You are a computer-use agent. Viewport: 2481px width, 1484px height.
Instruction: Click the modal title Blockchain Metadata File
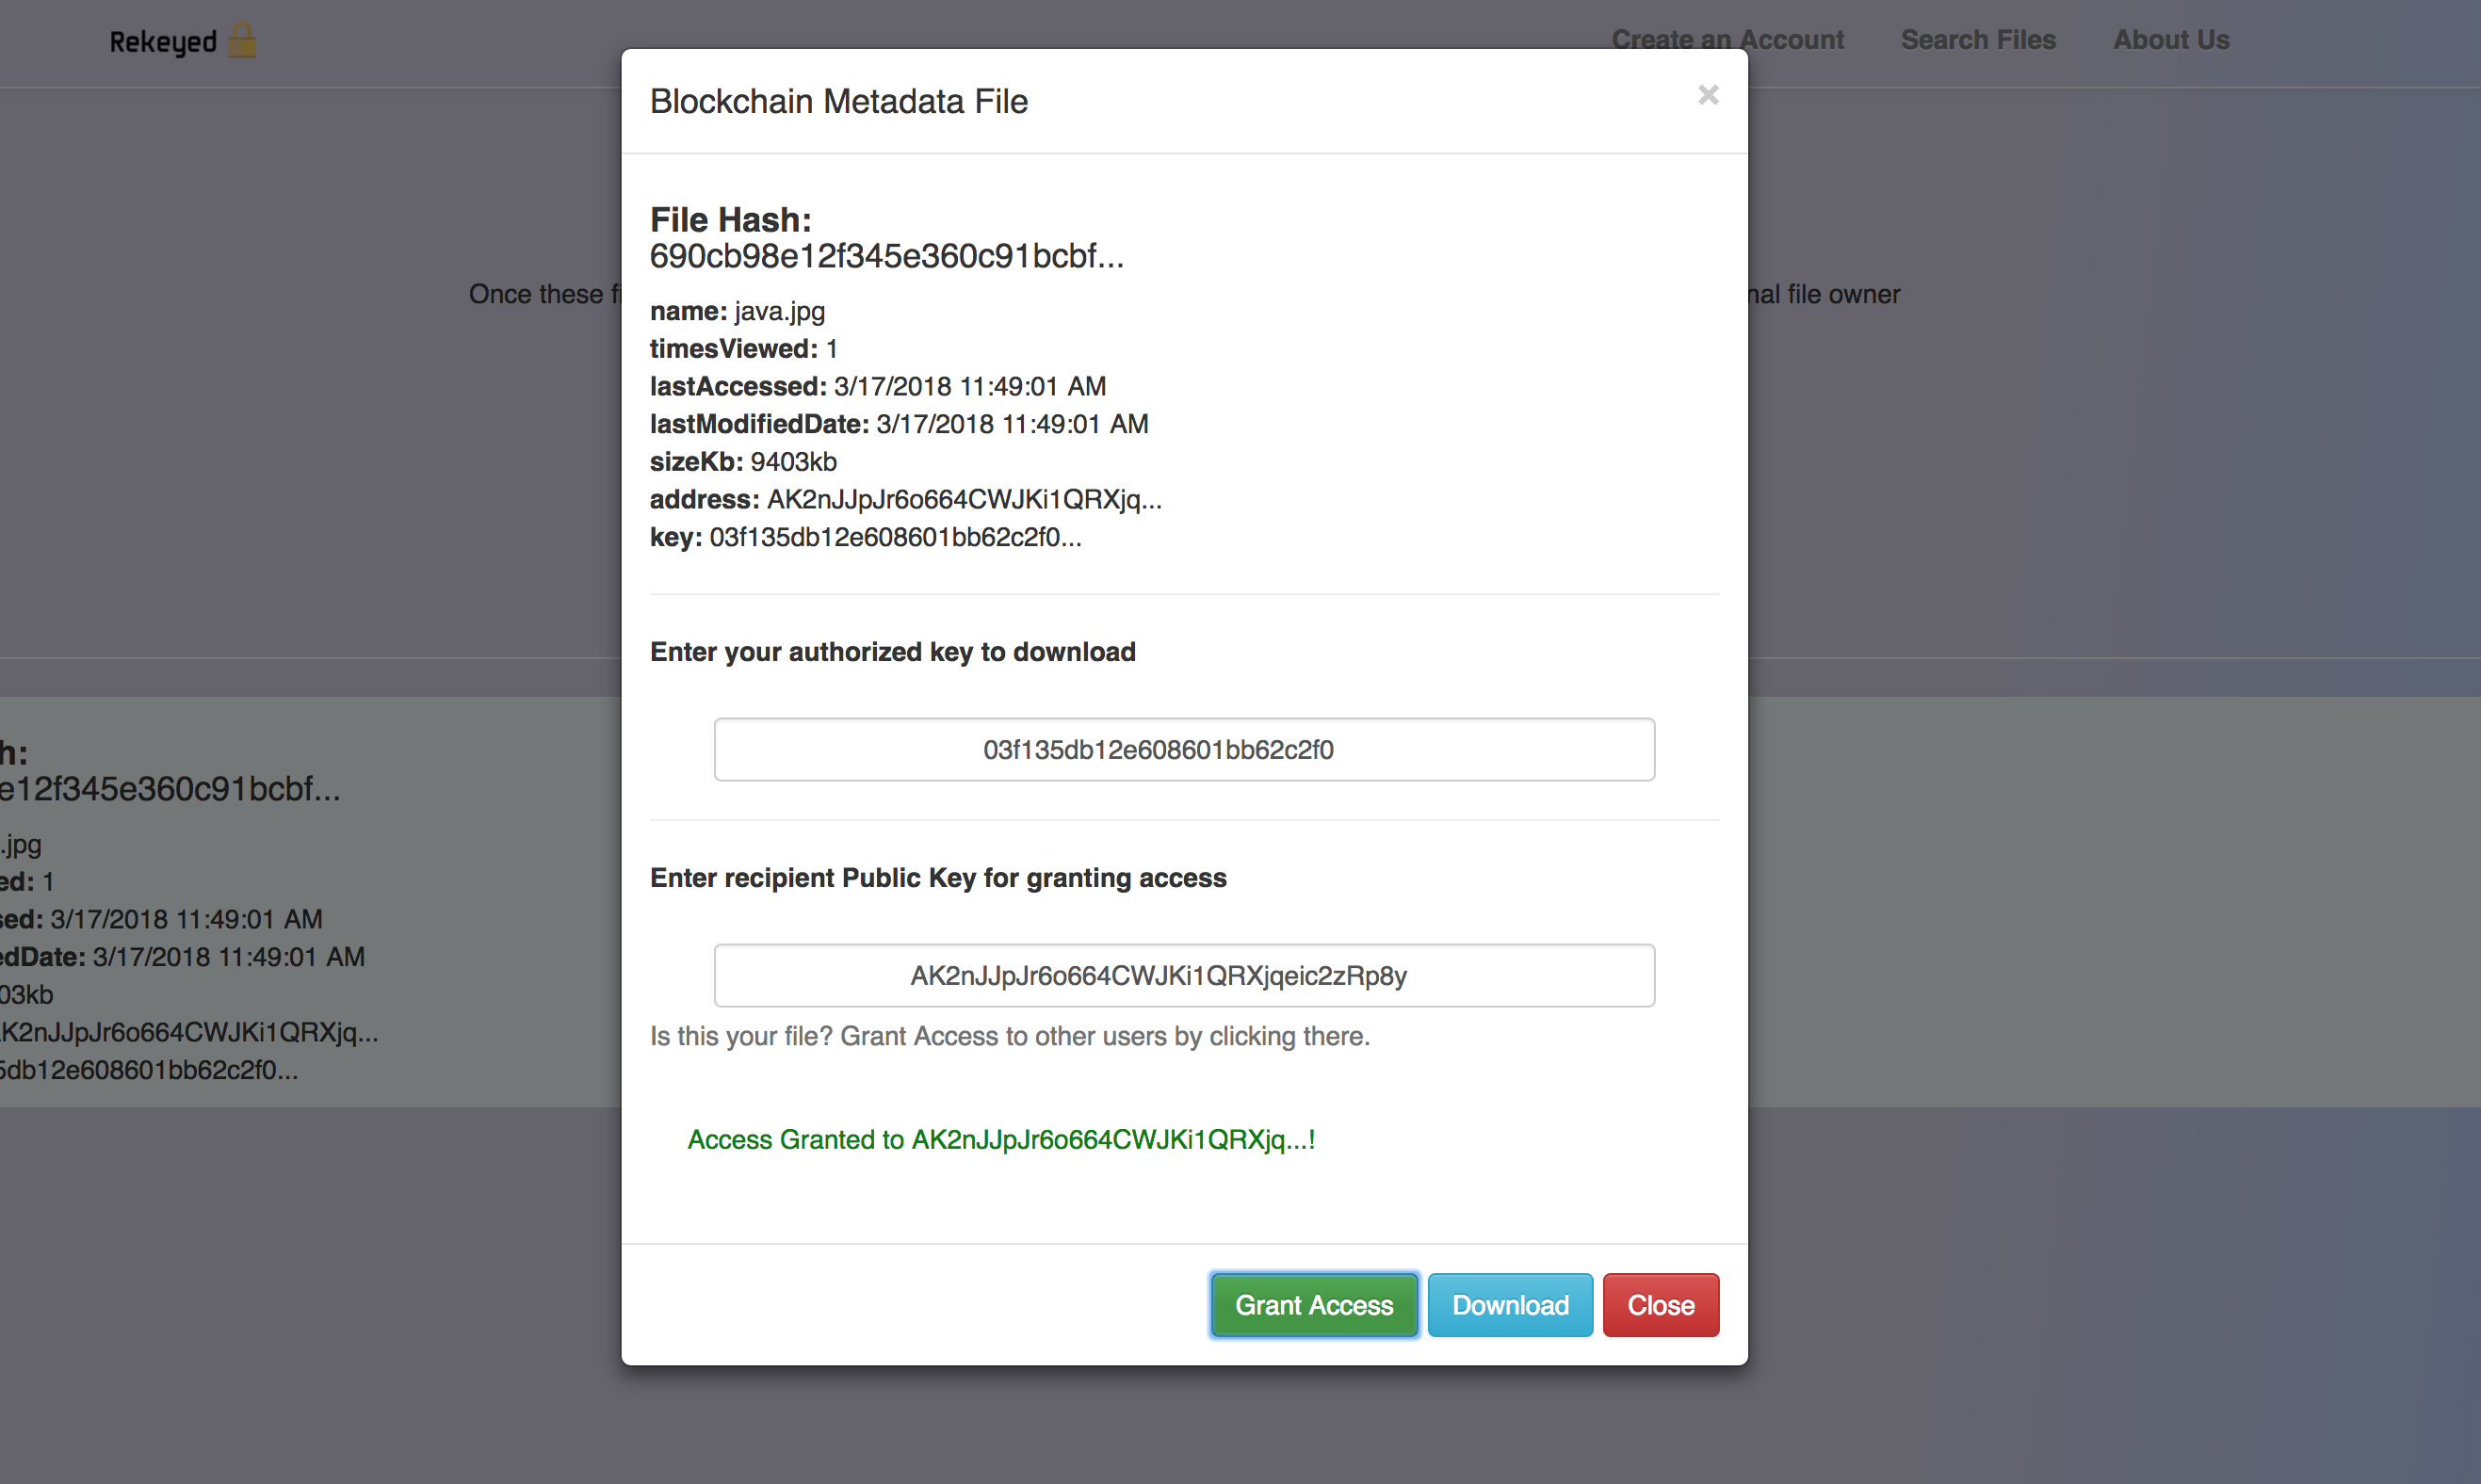(x=838, y=101)
